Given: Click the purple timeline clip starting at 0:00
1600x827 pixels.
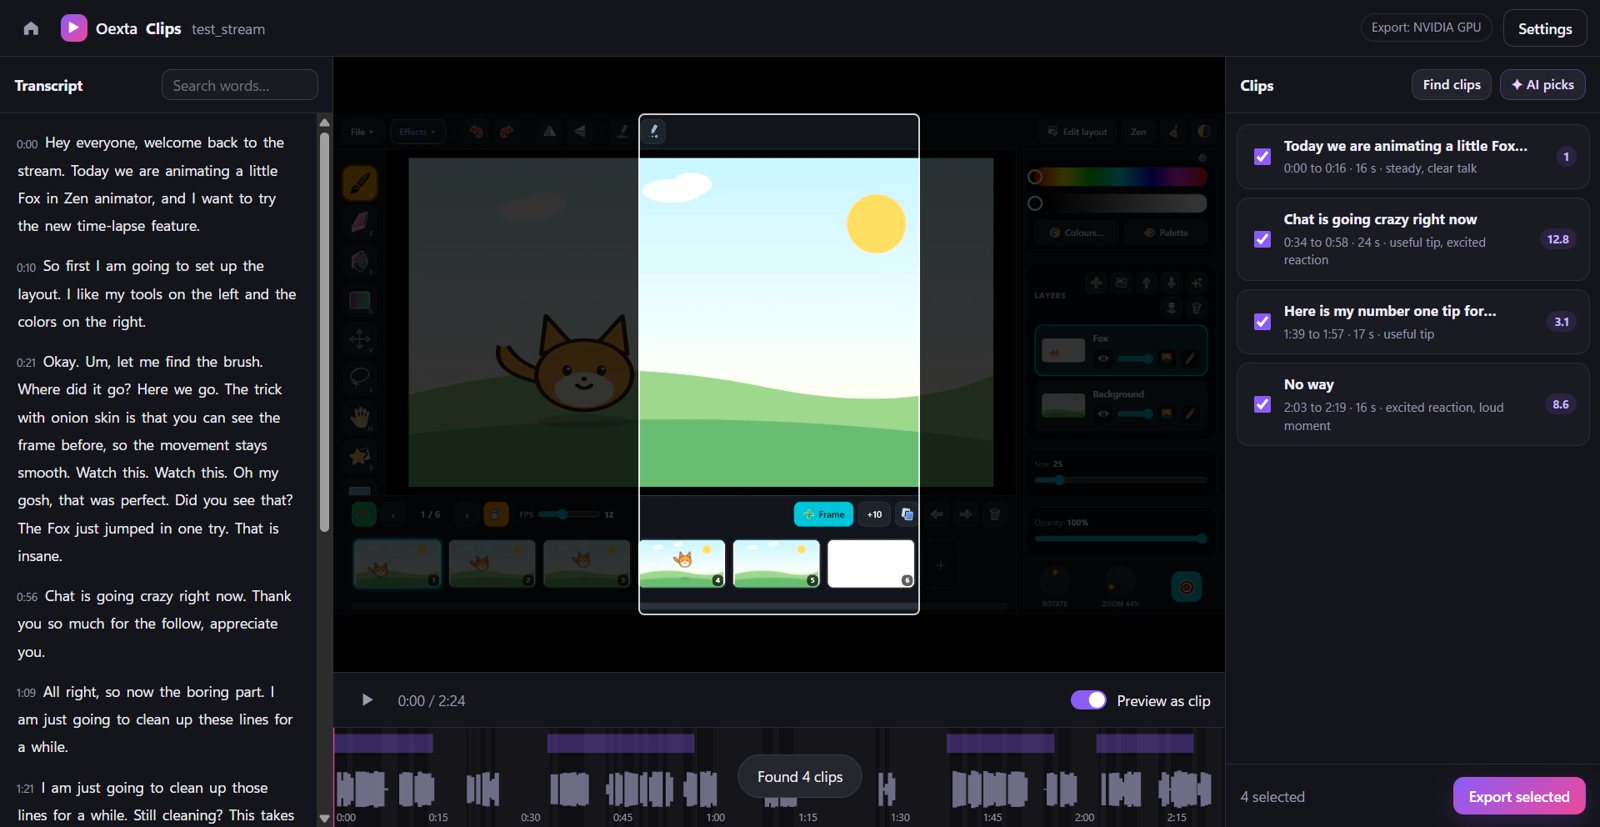Looking at the screenshot, I should coord(384,743).
